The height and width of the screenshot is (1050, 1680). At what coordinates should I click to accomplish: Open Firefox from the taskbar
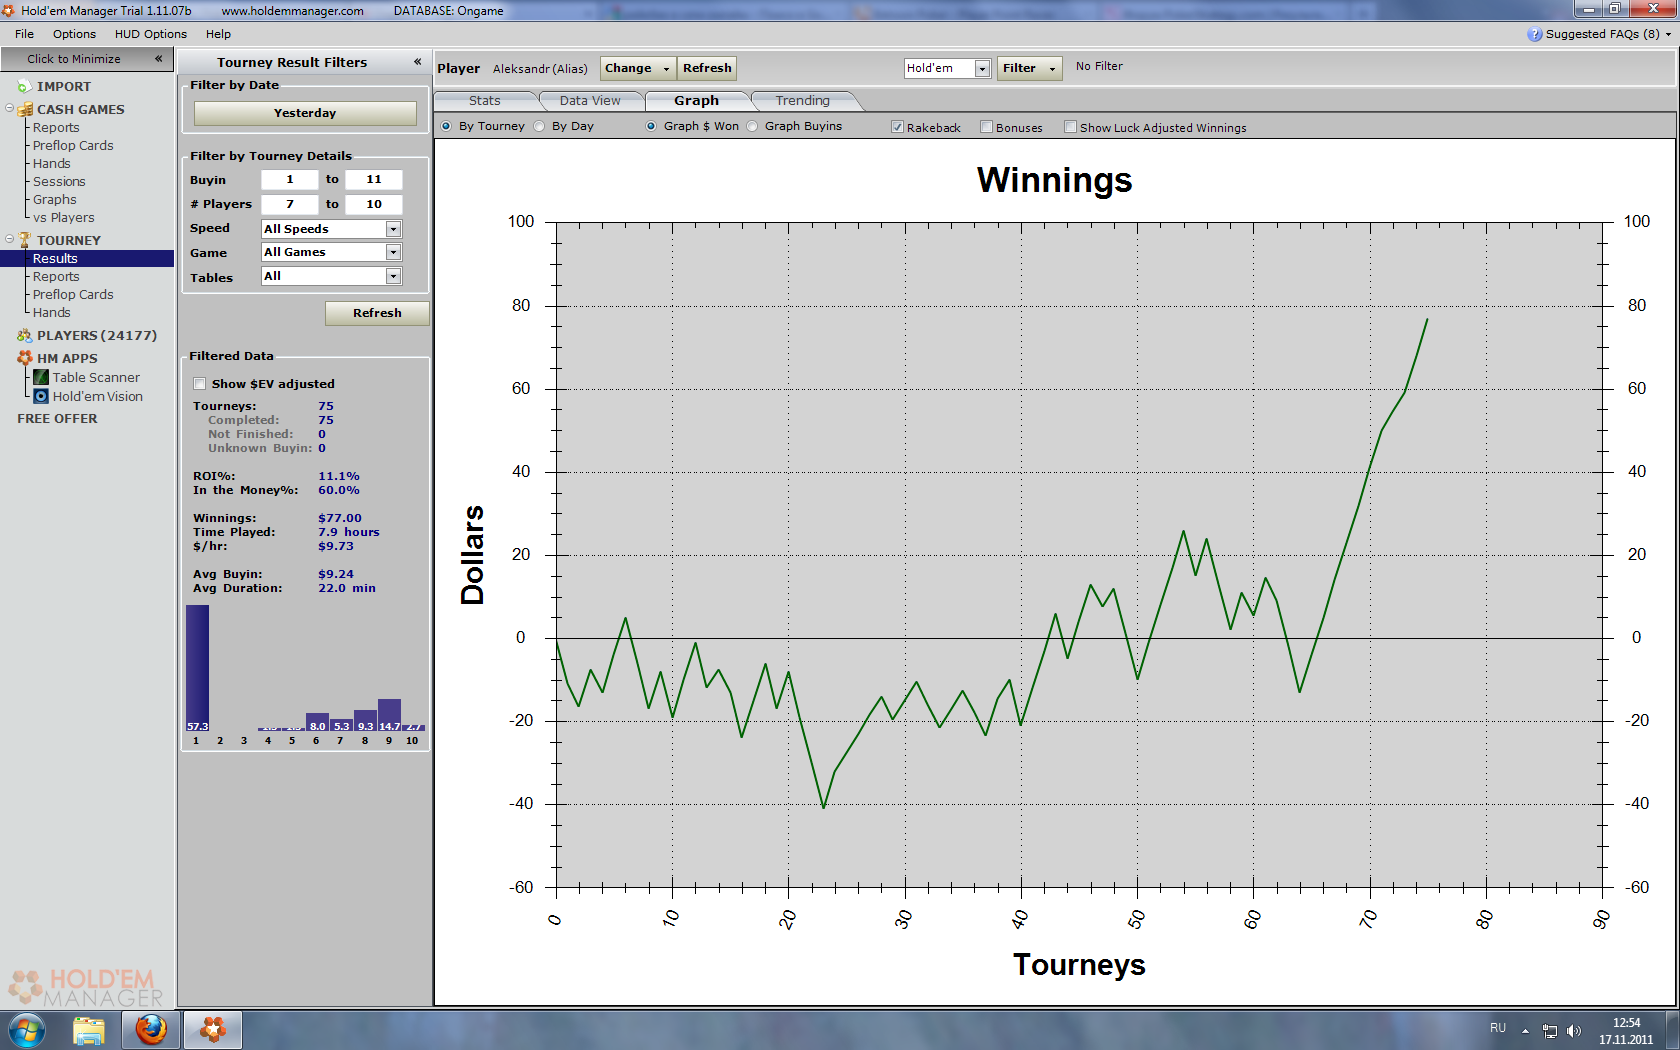point(151,1029)
